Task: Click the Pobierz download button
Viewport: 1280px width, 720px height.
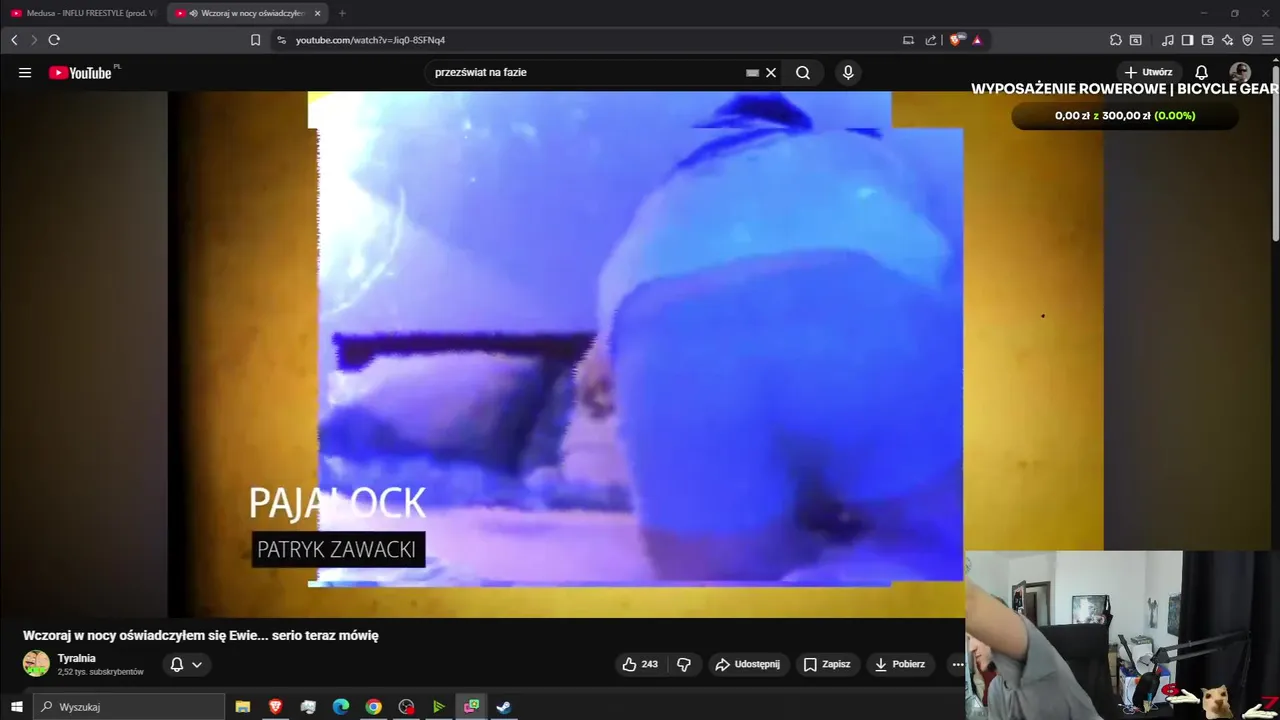Action: pos(899,664)
